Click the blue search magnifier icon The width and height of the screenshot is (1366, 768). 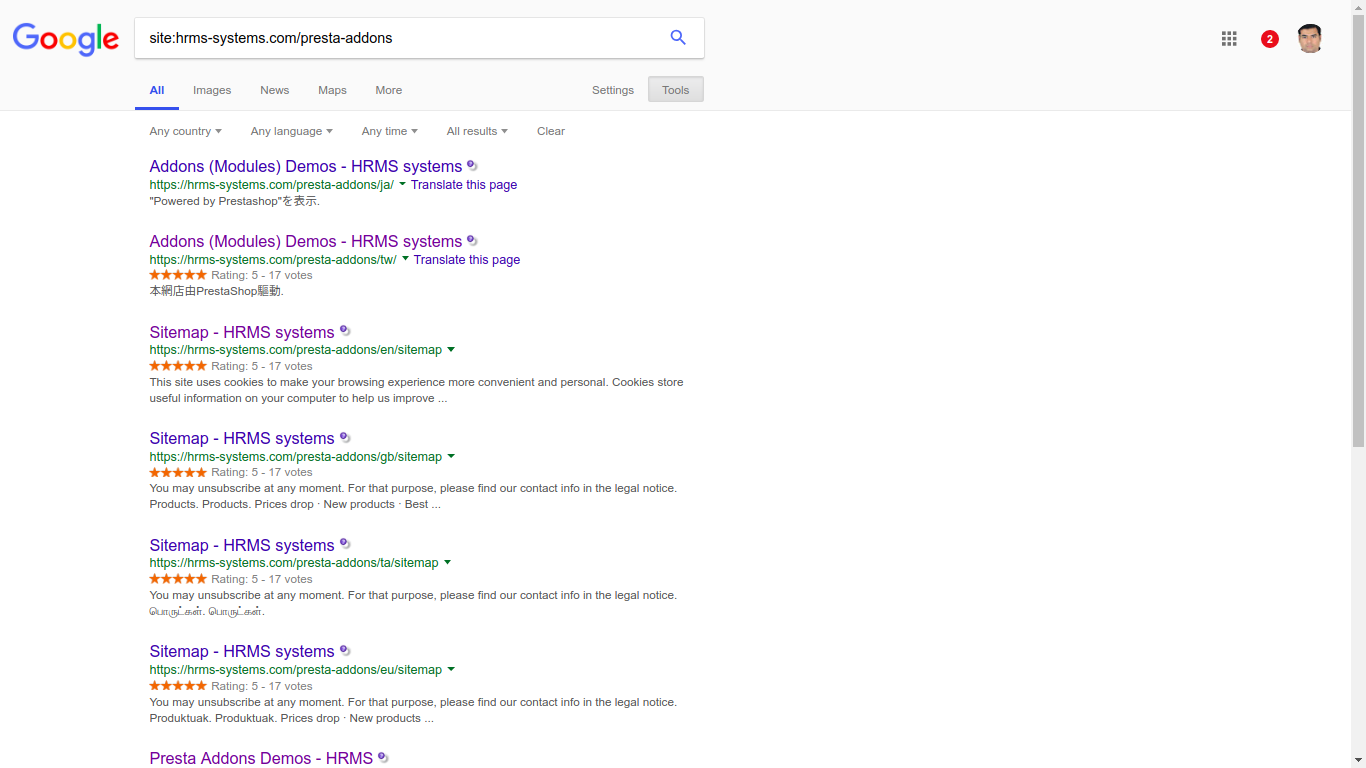coord(678,38)
